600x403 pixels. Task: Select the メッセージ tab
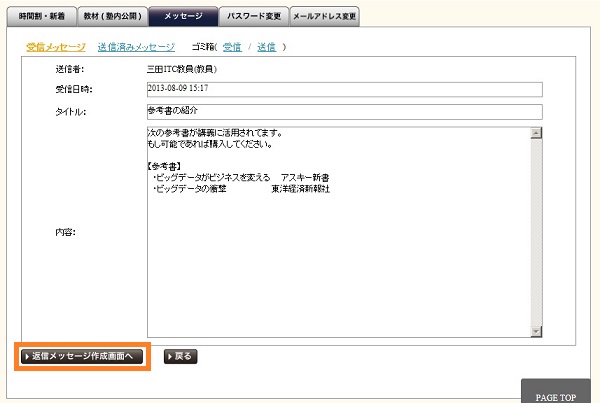183,17
